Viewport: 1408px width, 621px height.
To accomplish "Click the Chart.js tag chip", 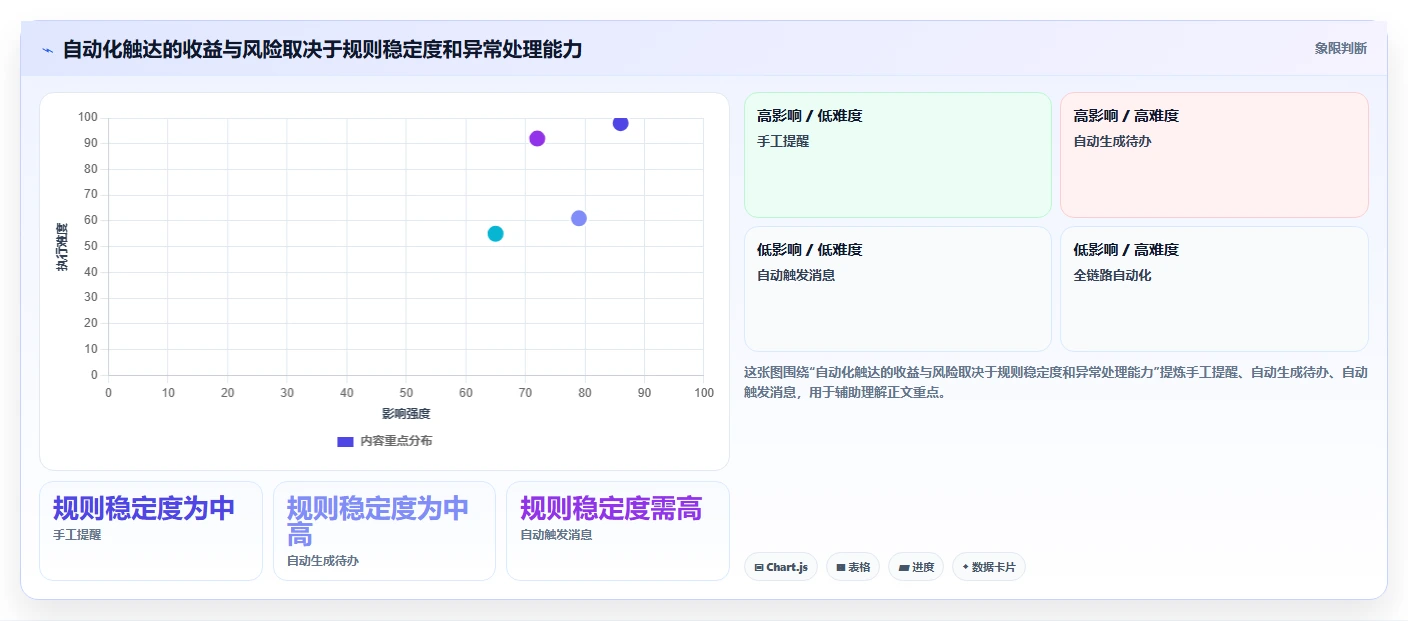I will tap(780, 567).
